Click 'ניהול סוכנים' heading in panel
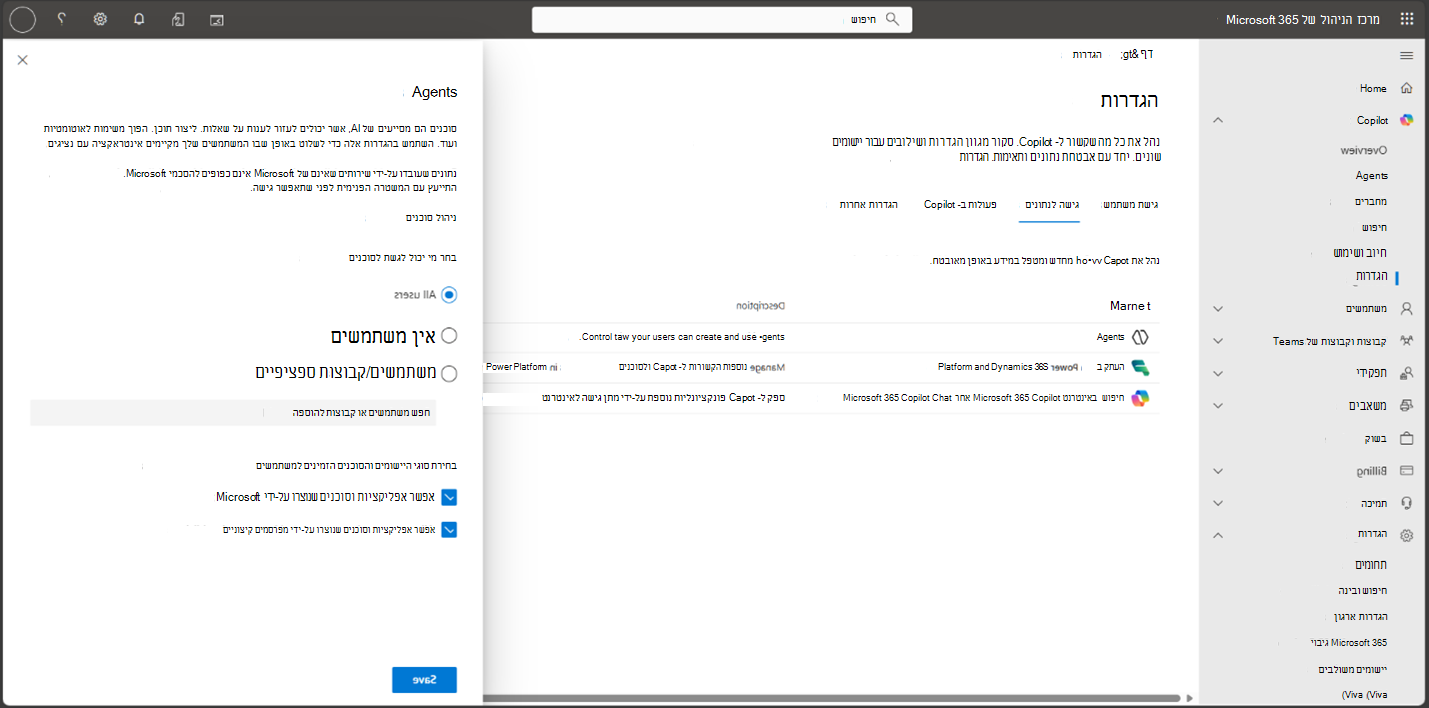 coord(431,217)
